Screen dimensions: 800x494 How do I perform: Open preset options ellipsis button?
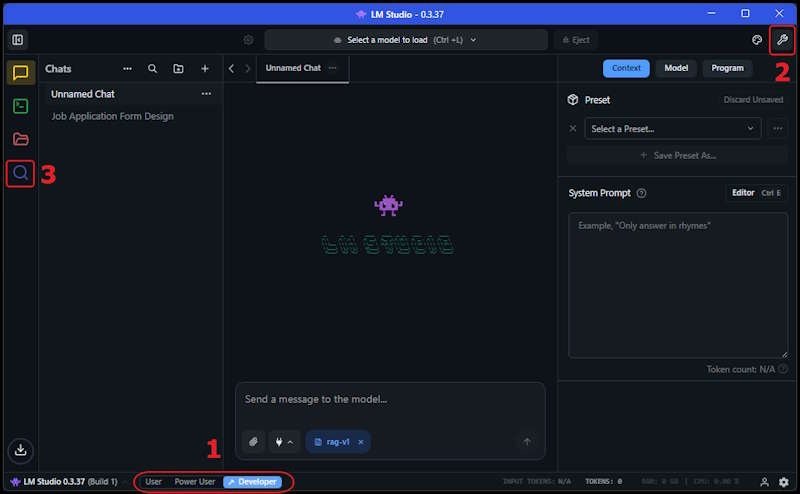[778, 129]
